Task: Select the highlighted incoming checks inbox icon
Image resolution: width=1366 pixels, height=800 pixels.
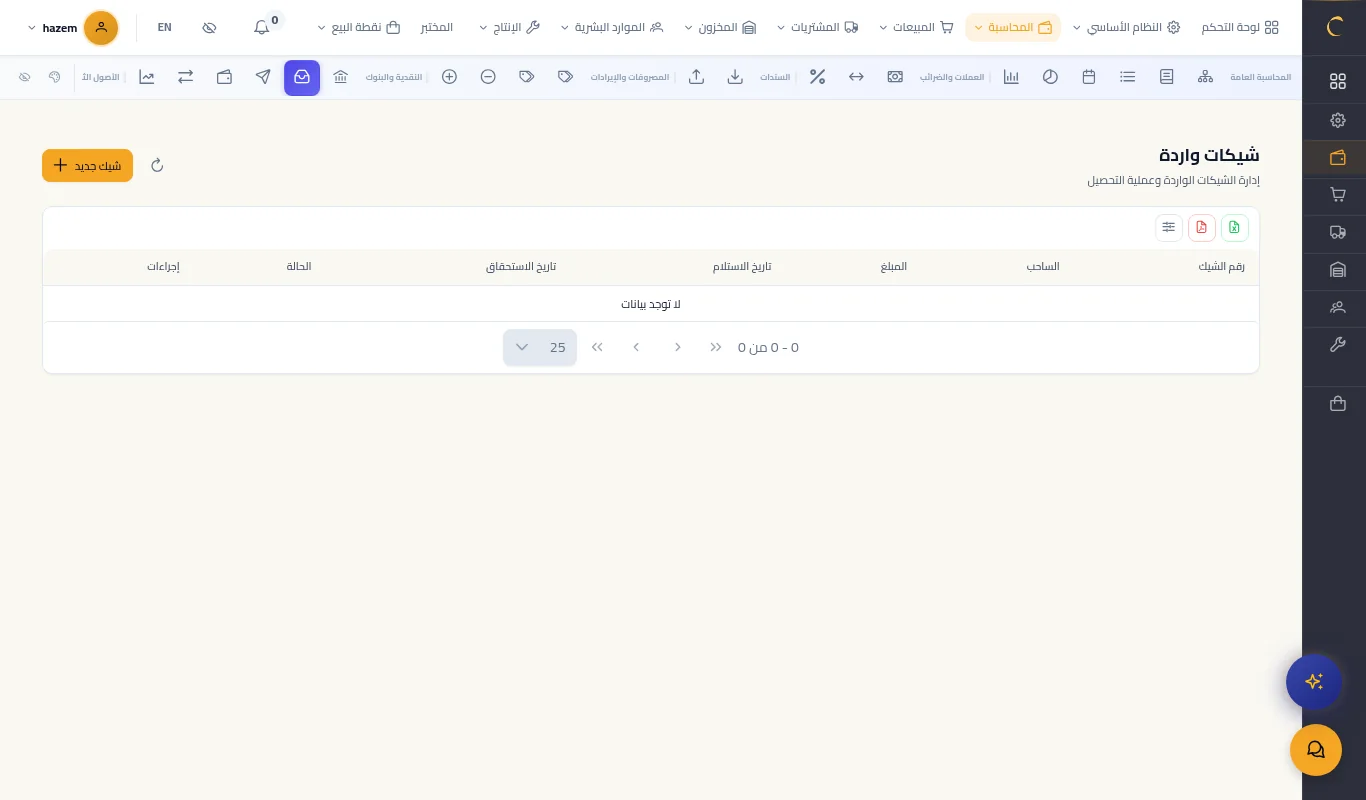Action: click(302, 77)
